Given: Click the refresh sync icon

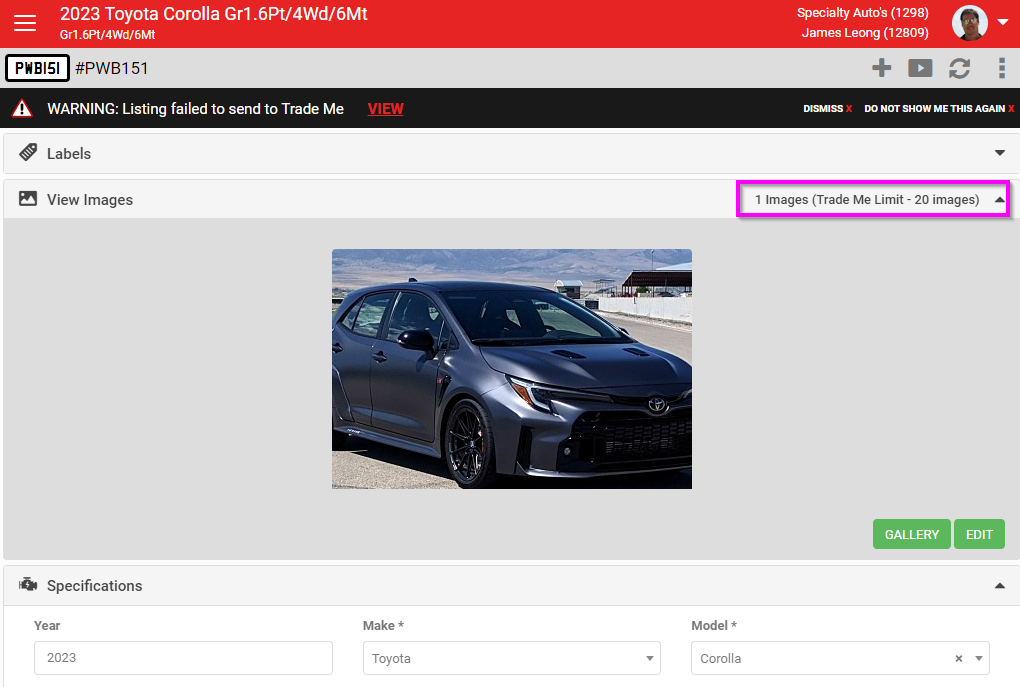Looking at the screenshot, I should (960, 68).
